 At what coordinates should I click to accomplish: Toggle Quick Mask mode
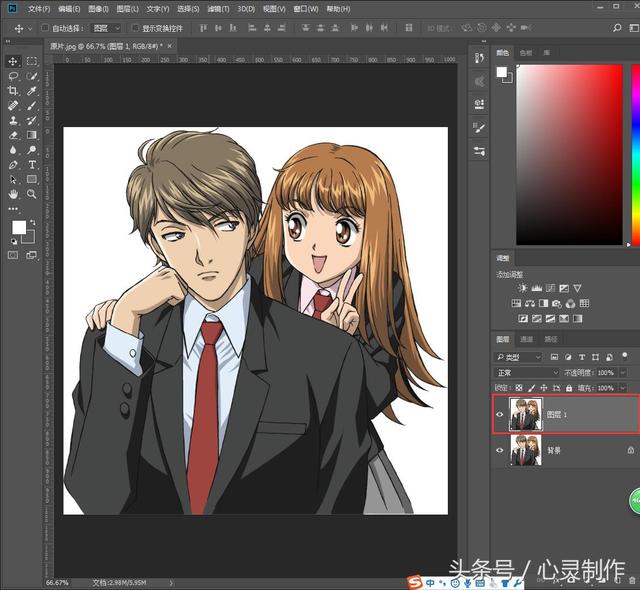tap(13, 255)
